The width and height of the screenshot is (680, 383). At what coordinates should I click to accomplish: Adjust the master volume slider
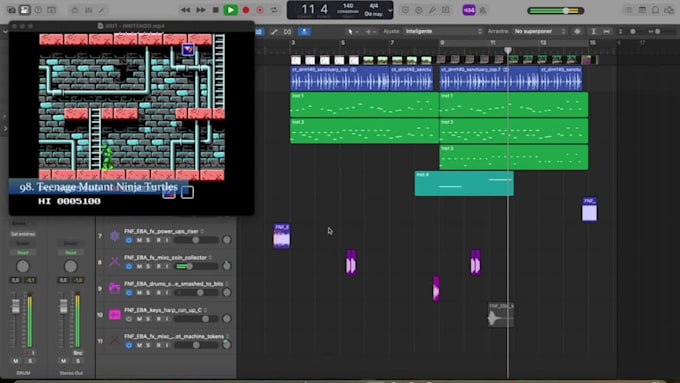(556, 10)
